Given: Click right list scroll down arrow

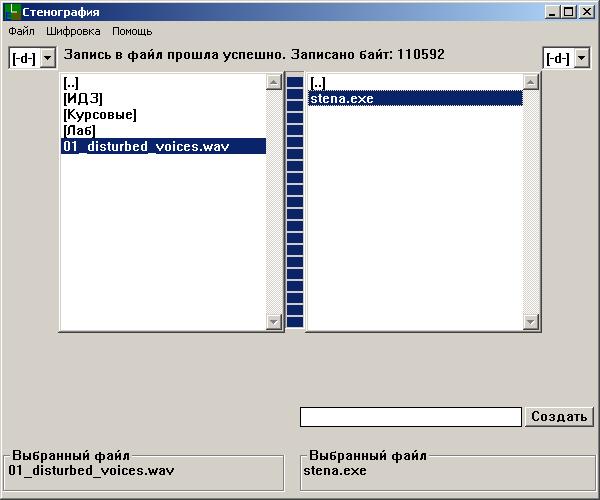Looking at the screenshot, I should [x=531, y=322].
